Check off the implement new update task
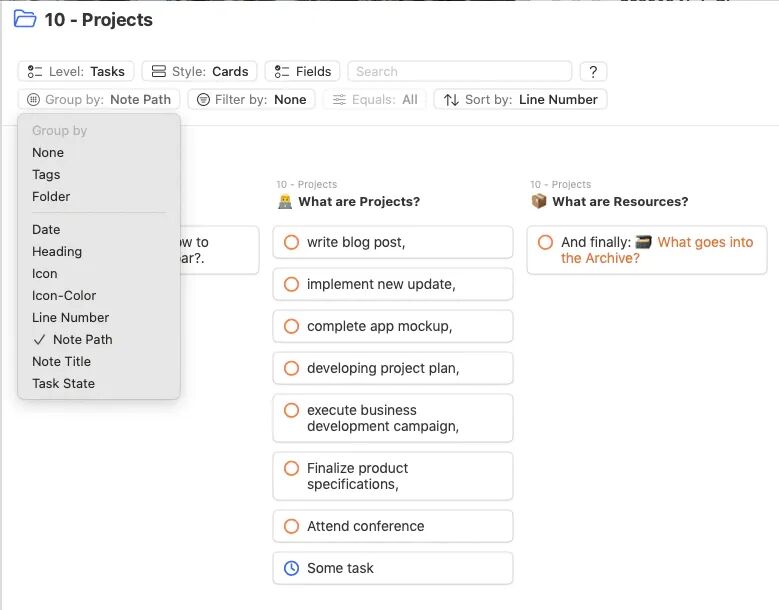Viewport: 779px width, 610px height. 291,284
